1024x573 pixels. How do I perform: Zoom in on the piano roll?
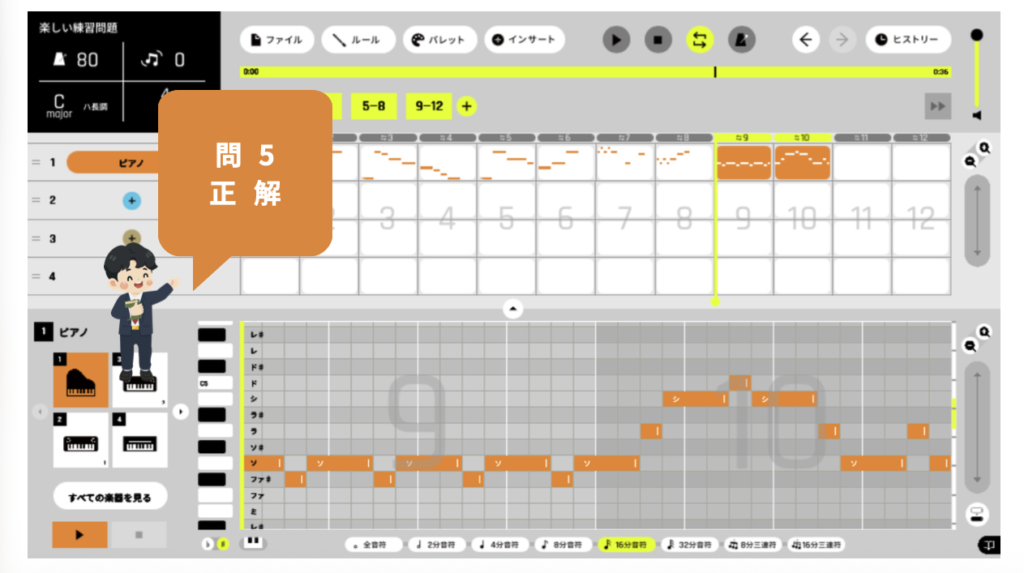985,332
